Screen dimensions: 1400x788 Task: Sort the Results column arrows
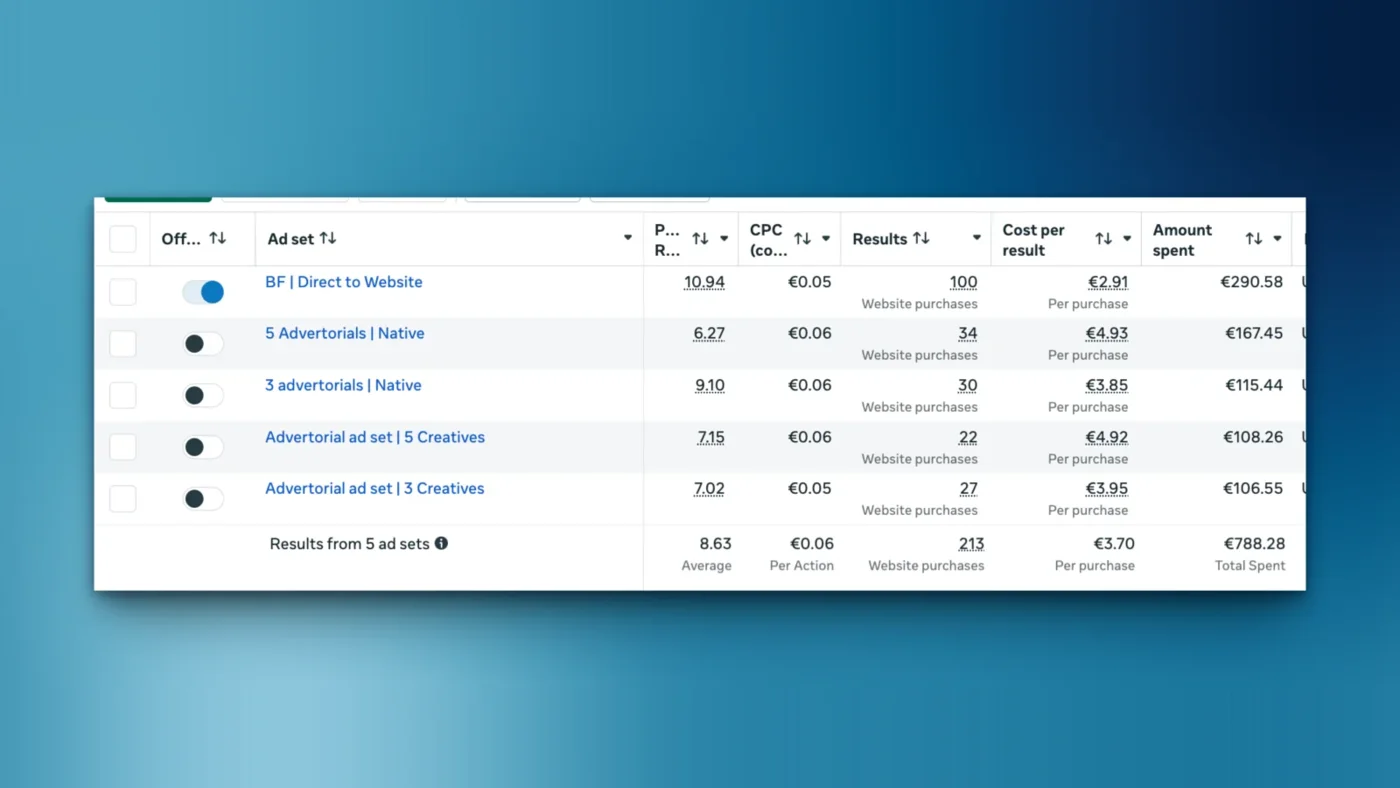coord(921,239)
